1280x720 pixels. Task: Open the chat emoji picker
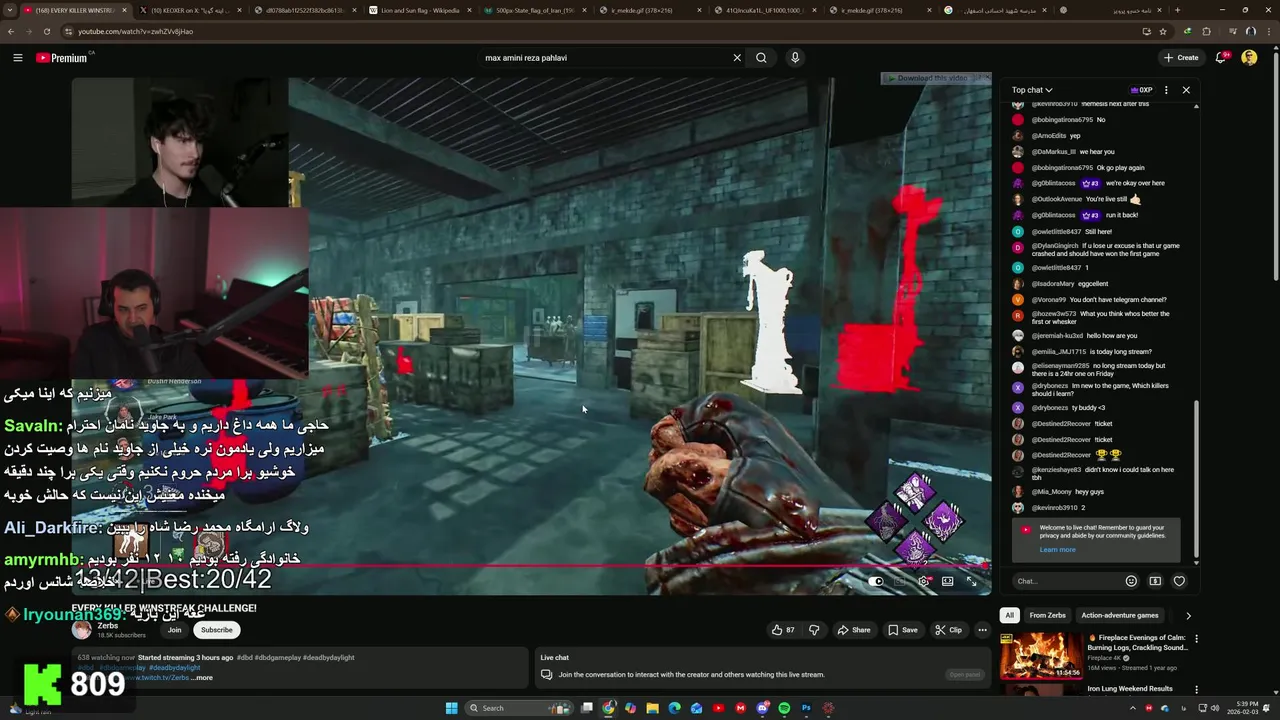(1131, 581)
